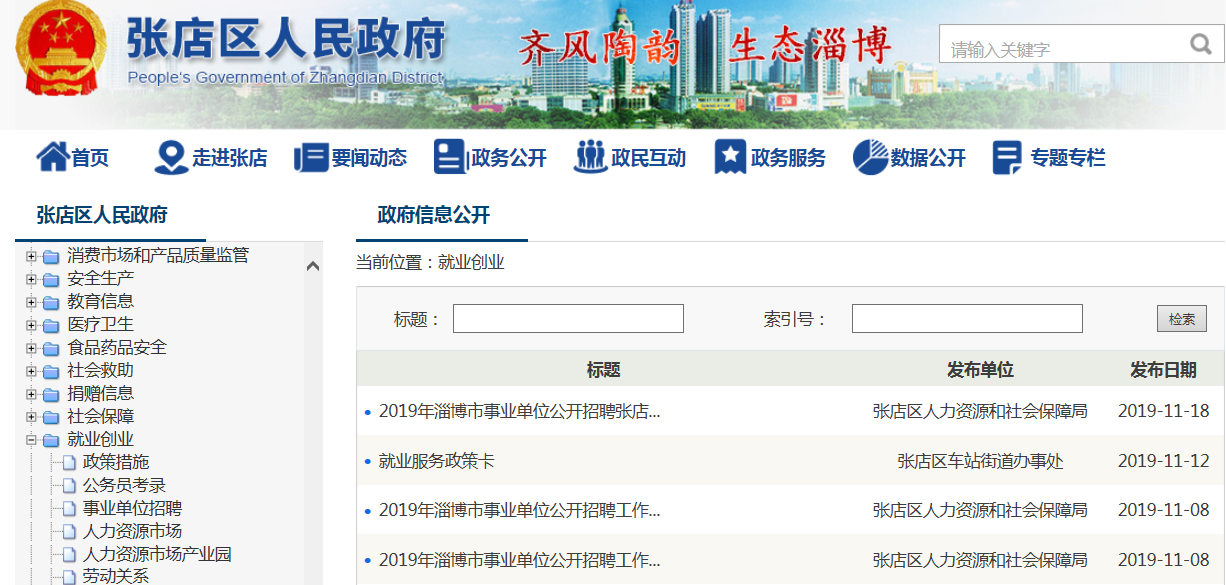Click the magnifier search icon in header
This screenshot has height=585, width=1226.
pos(1200,45)
